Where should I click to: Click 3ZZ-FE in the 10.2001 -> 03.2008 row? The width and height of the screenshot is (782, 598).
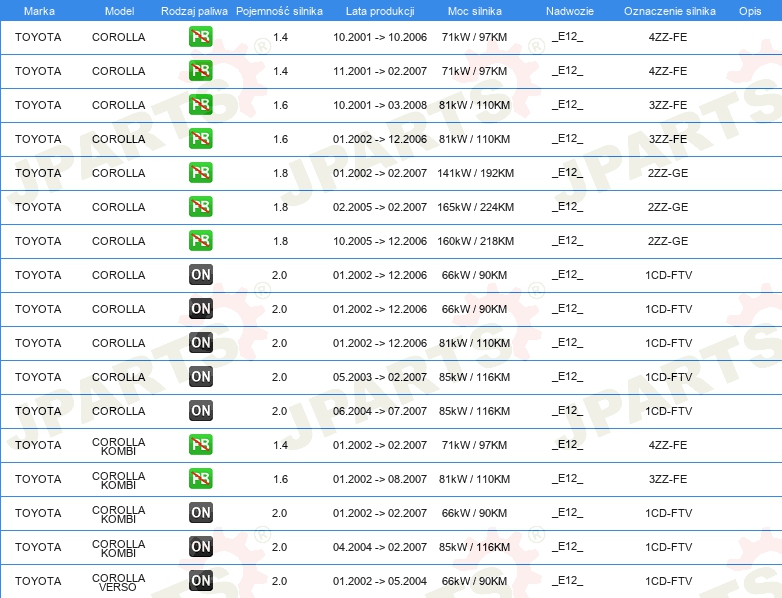[668, 105]
